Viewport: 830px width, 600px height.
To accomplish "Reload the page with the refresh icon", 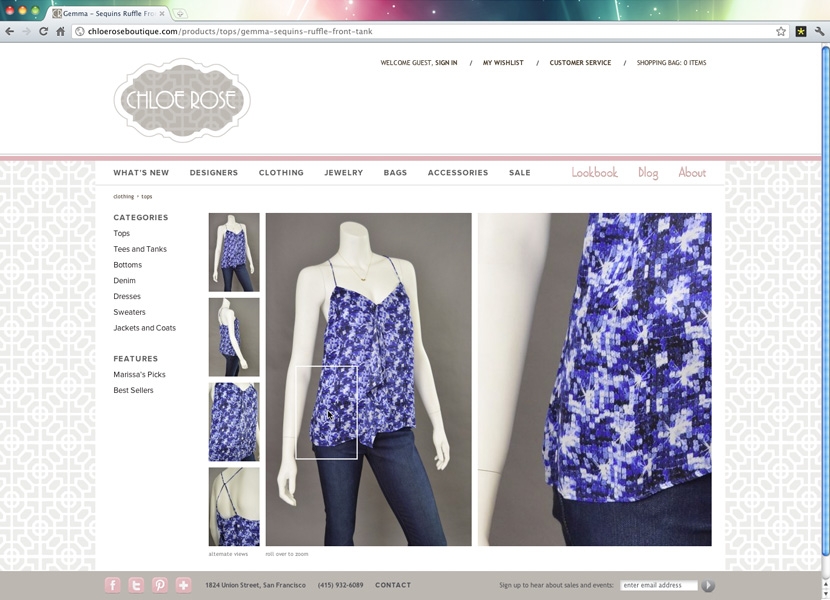I will click(x=43, y=31).
